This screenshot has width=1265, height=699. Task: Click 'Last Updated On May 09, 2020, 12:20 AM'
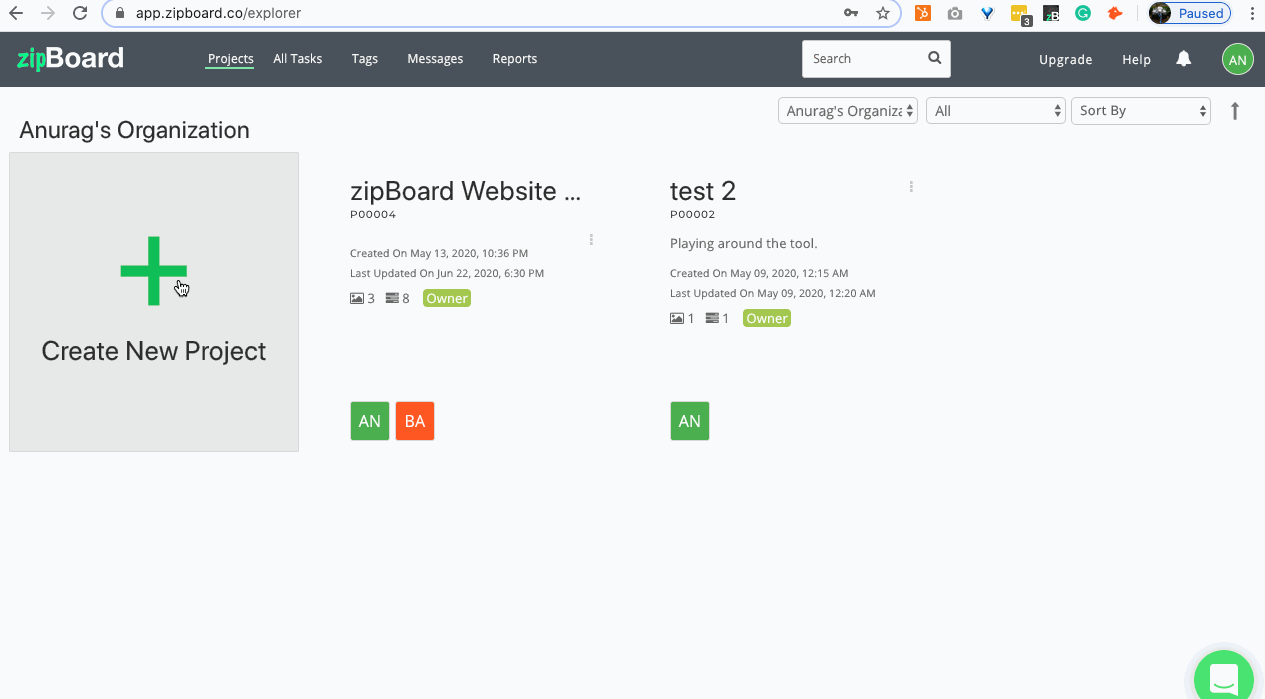(x=773, y=293)
